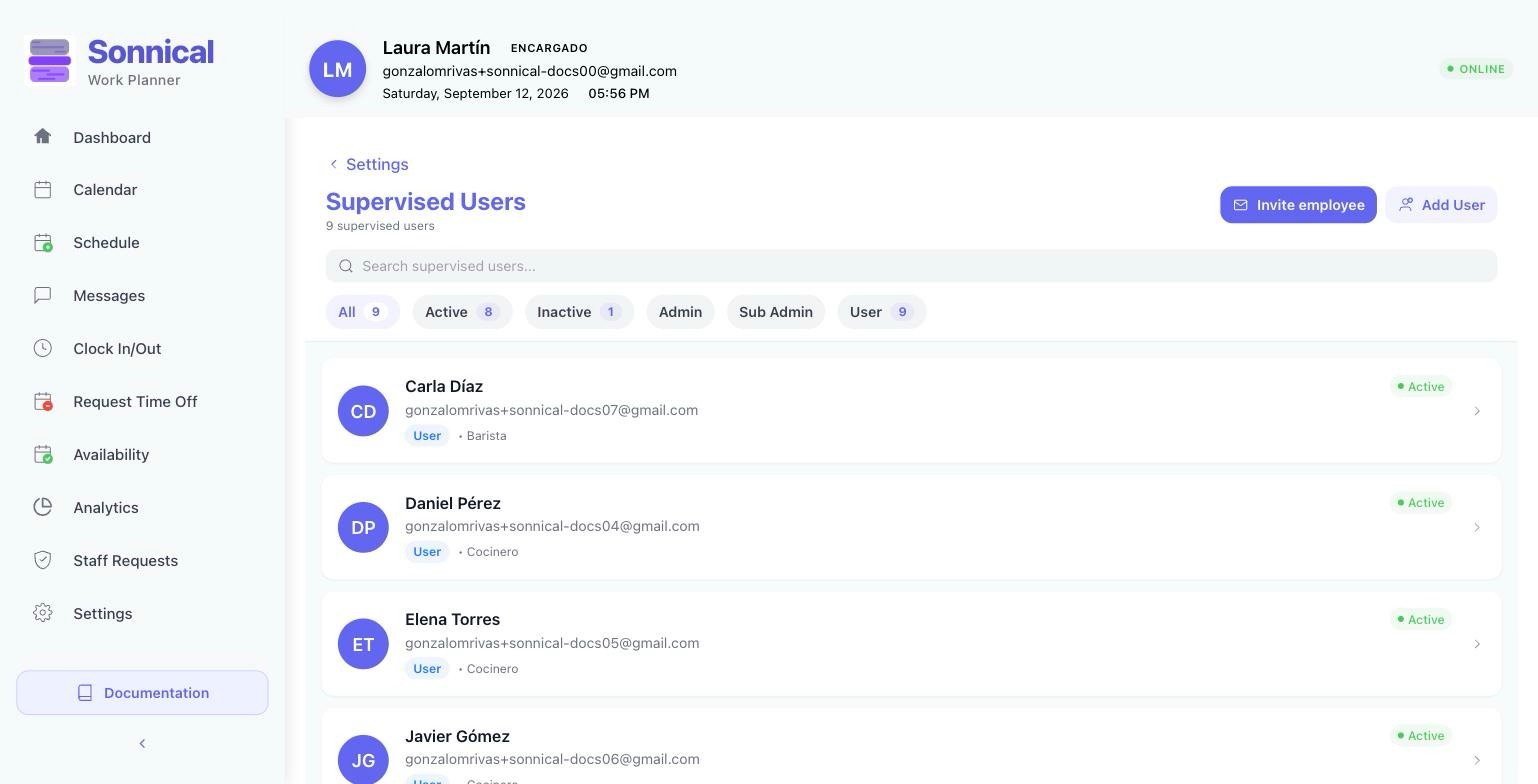Click the Clock In/Out clock icon
This screenshot has width=1538, height=784.
click(42, 348)
